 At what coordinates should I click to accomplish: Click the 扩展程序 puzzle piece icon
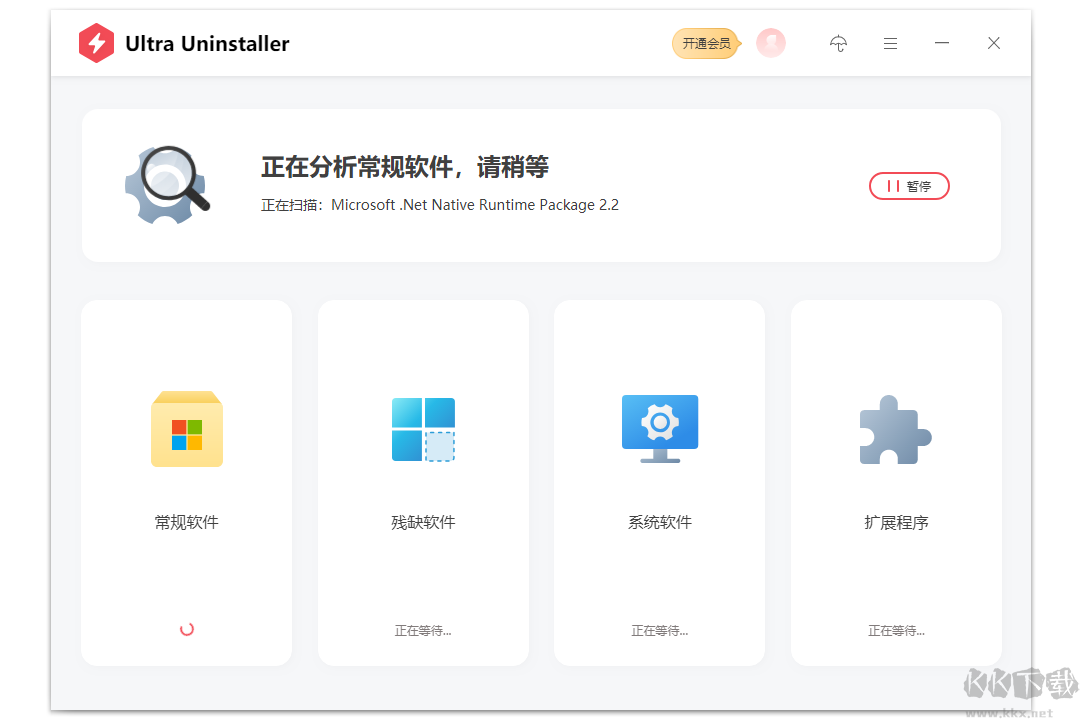point(895,428)
